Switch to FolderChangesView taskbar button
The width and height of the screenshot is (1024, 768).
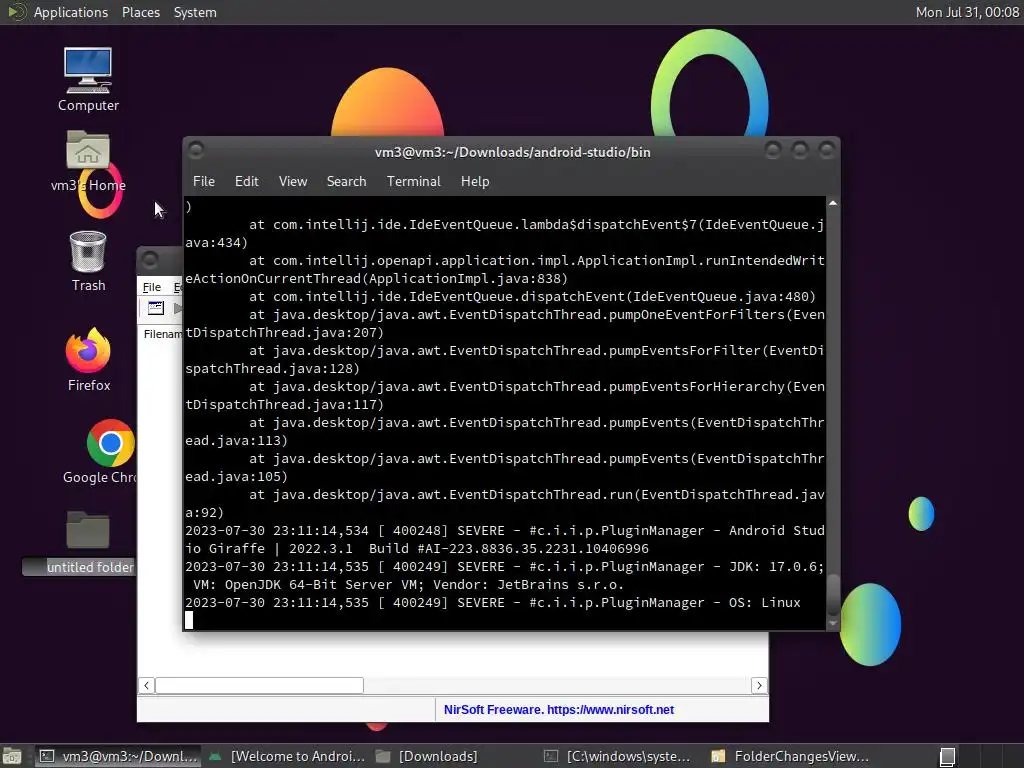(790, 756)
